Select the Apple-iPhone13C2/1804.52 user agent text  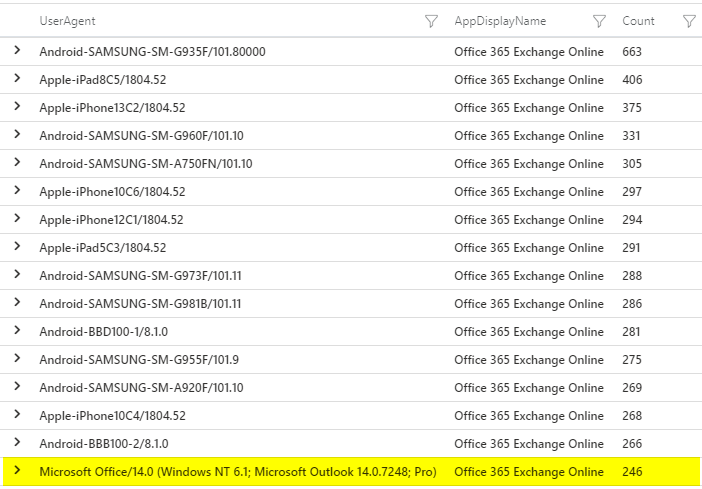112,108
